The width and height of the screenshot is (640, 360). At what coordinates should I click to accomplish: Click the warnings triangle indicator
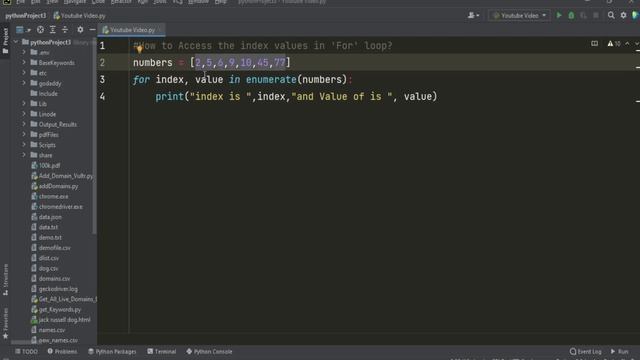613,44
